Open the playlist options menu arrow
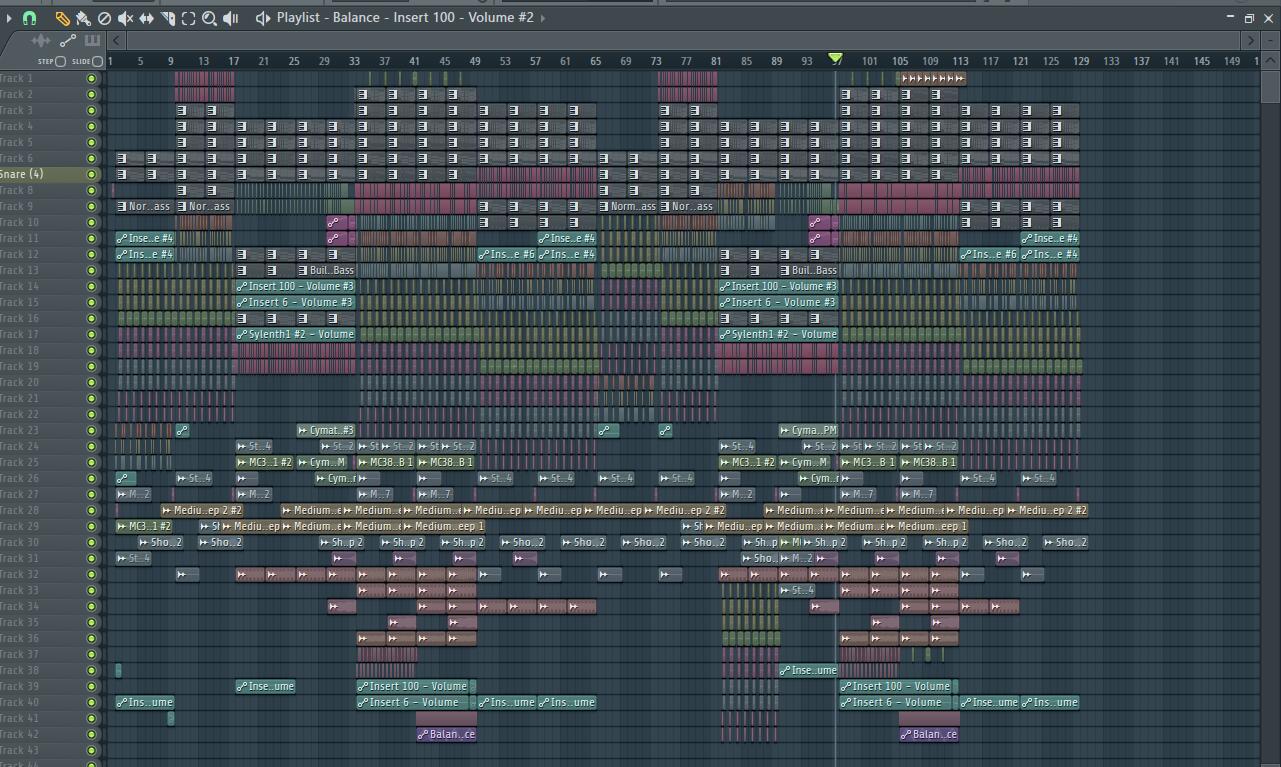Screen dimensions: 1281x767 [9, 18]
